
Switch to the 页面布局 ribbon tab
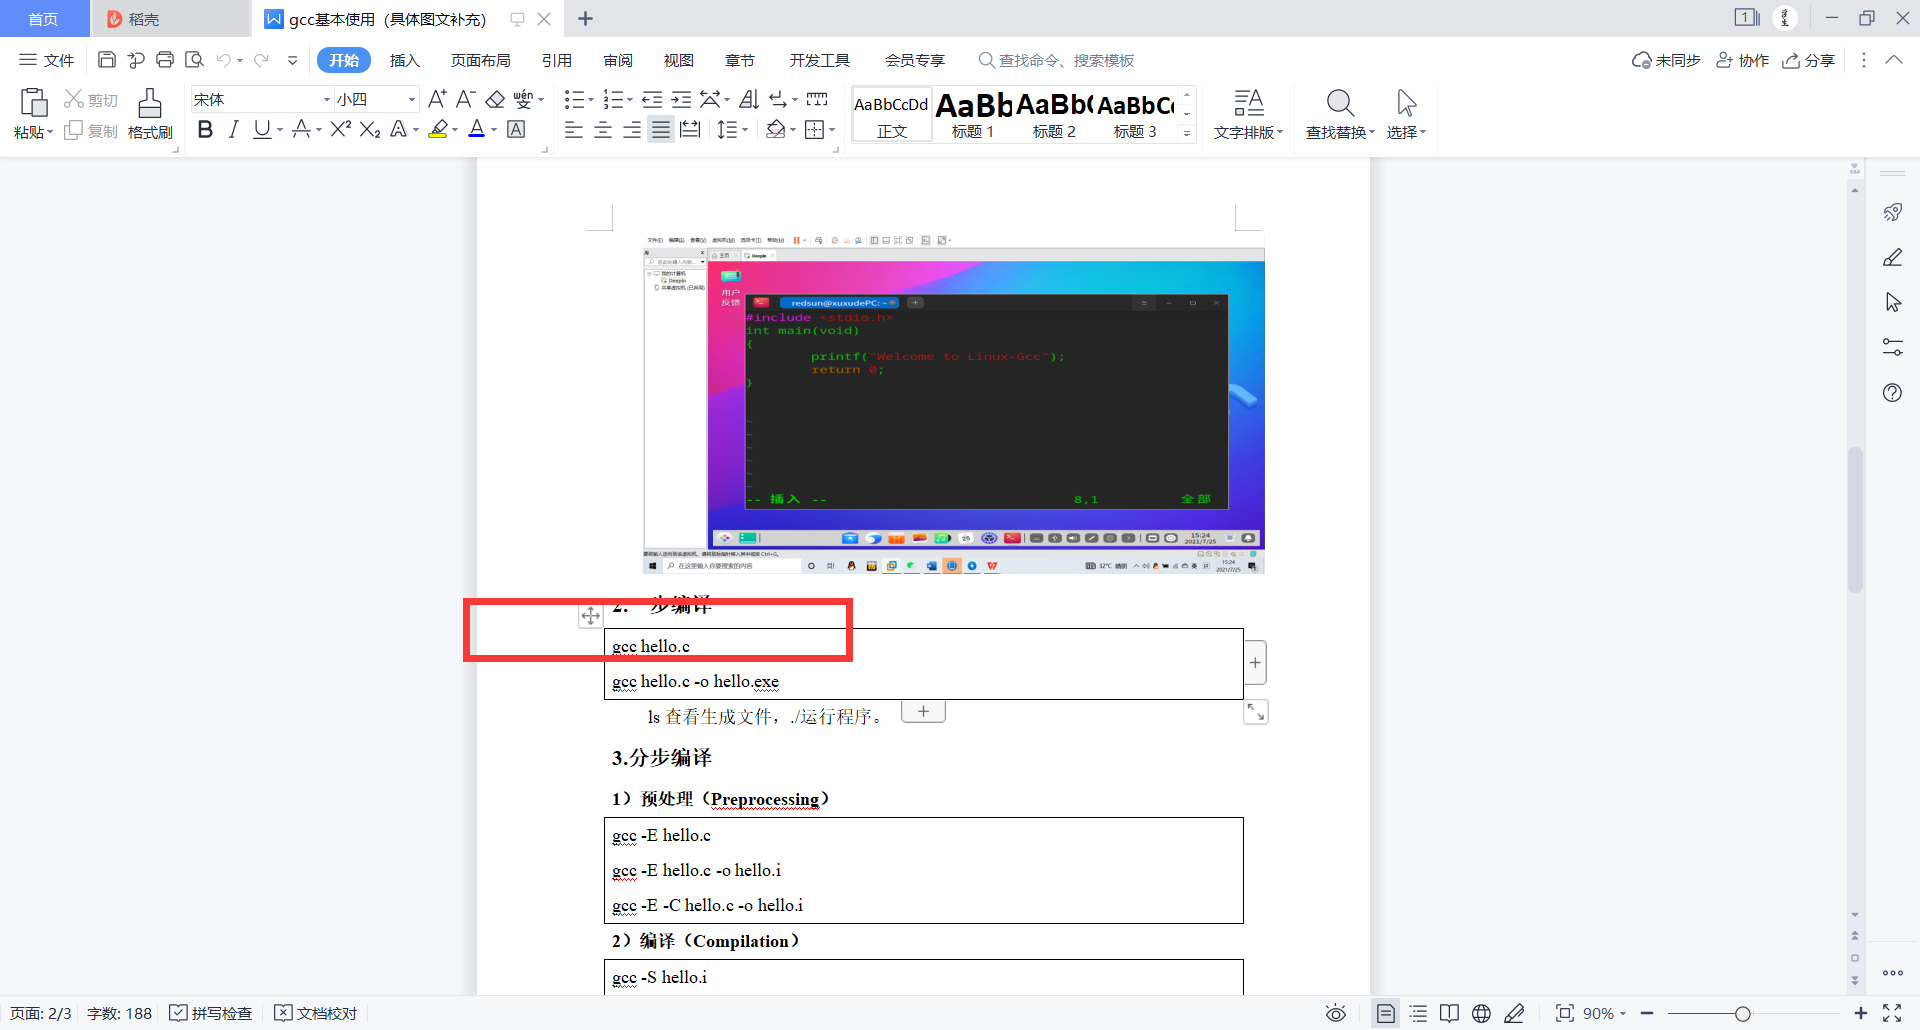(x=480, y=60)
